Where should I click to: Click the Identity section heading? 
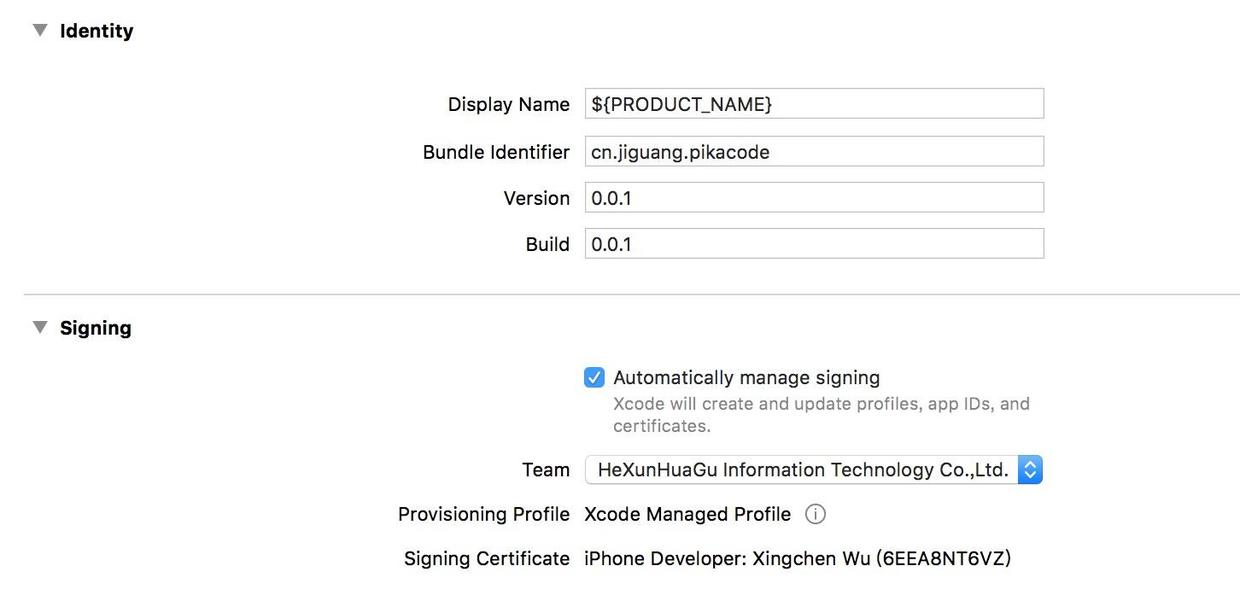click(x=96, y=31)
